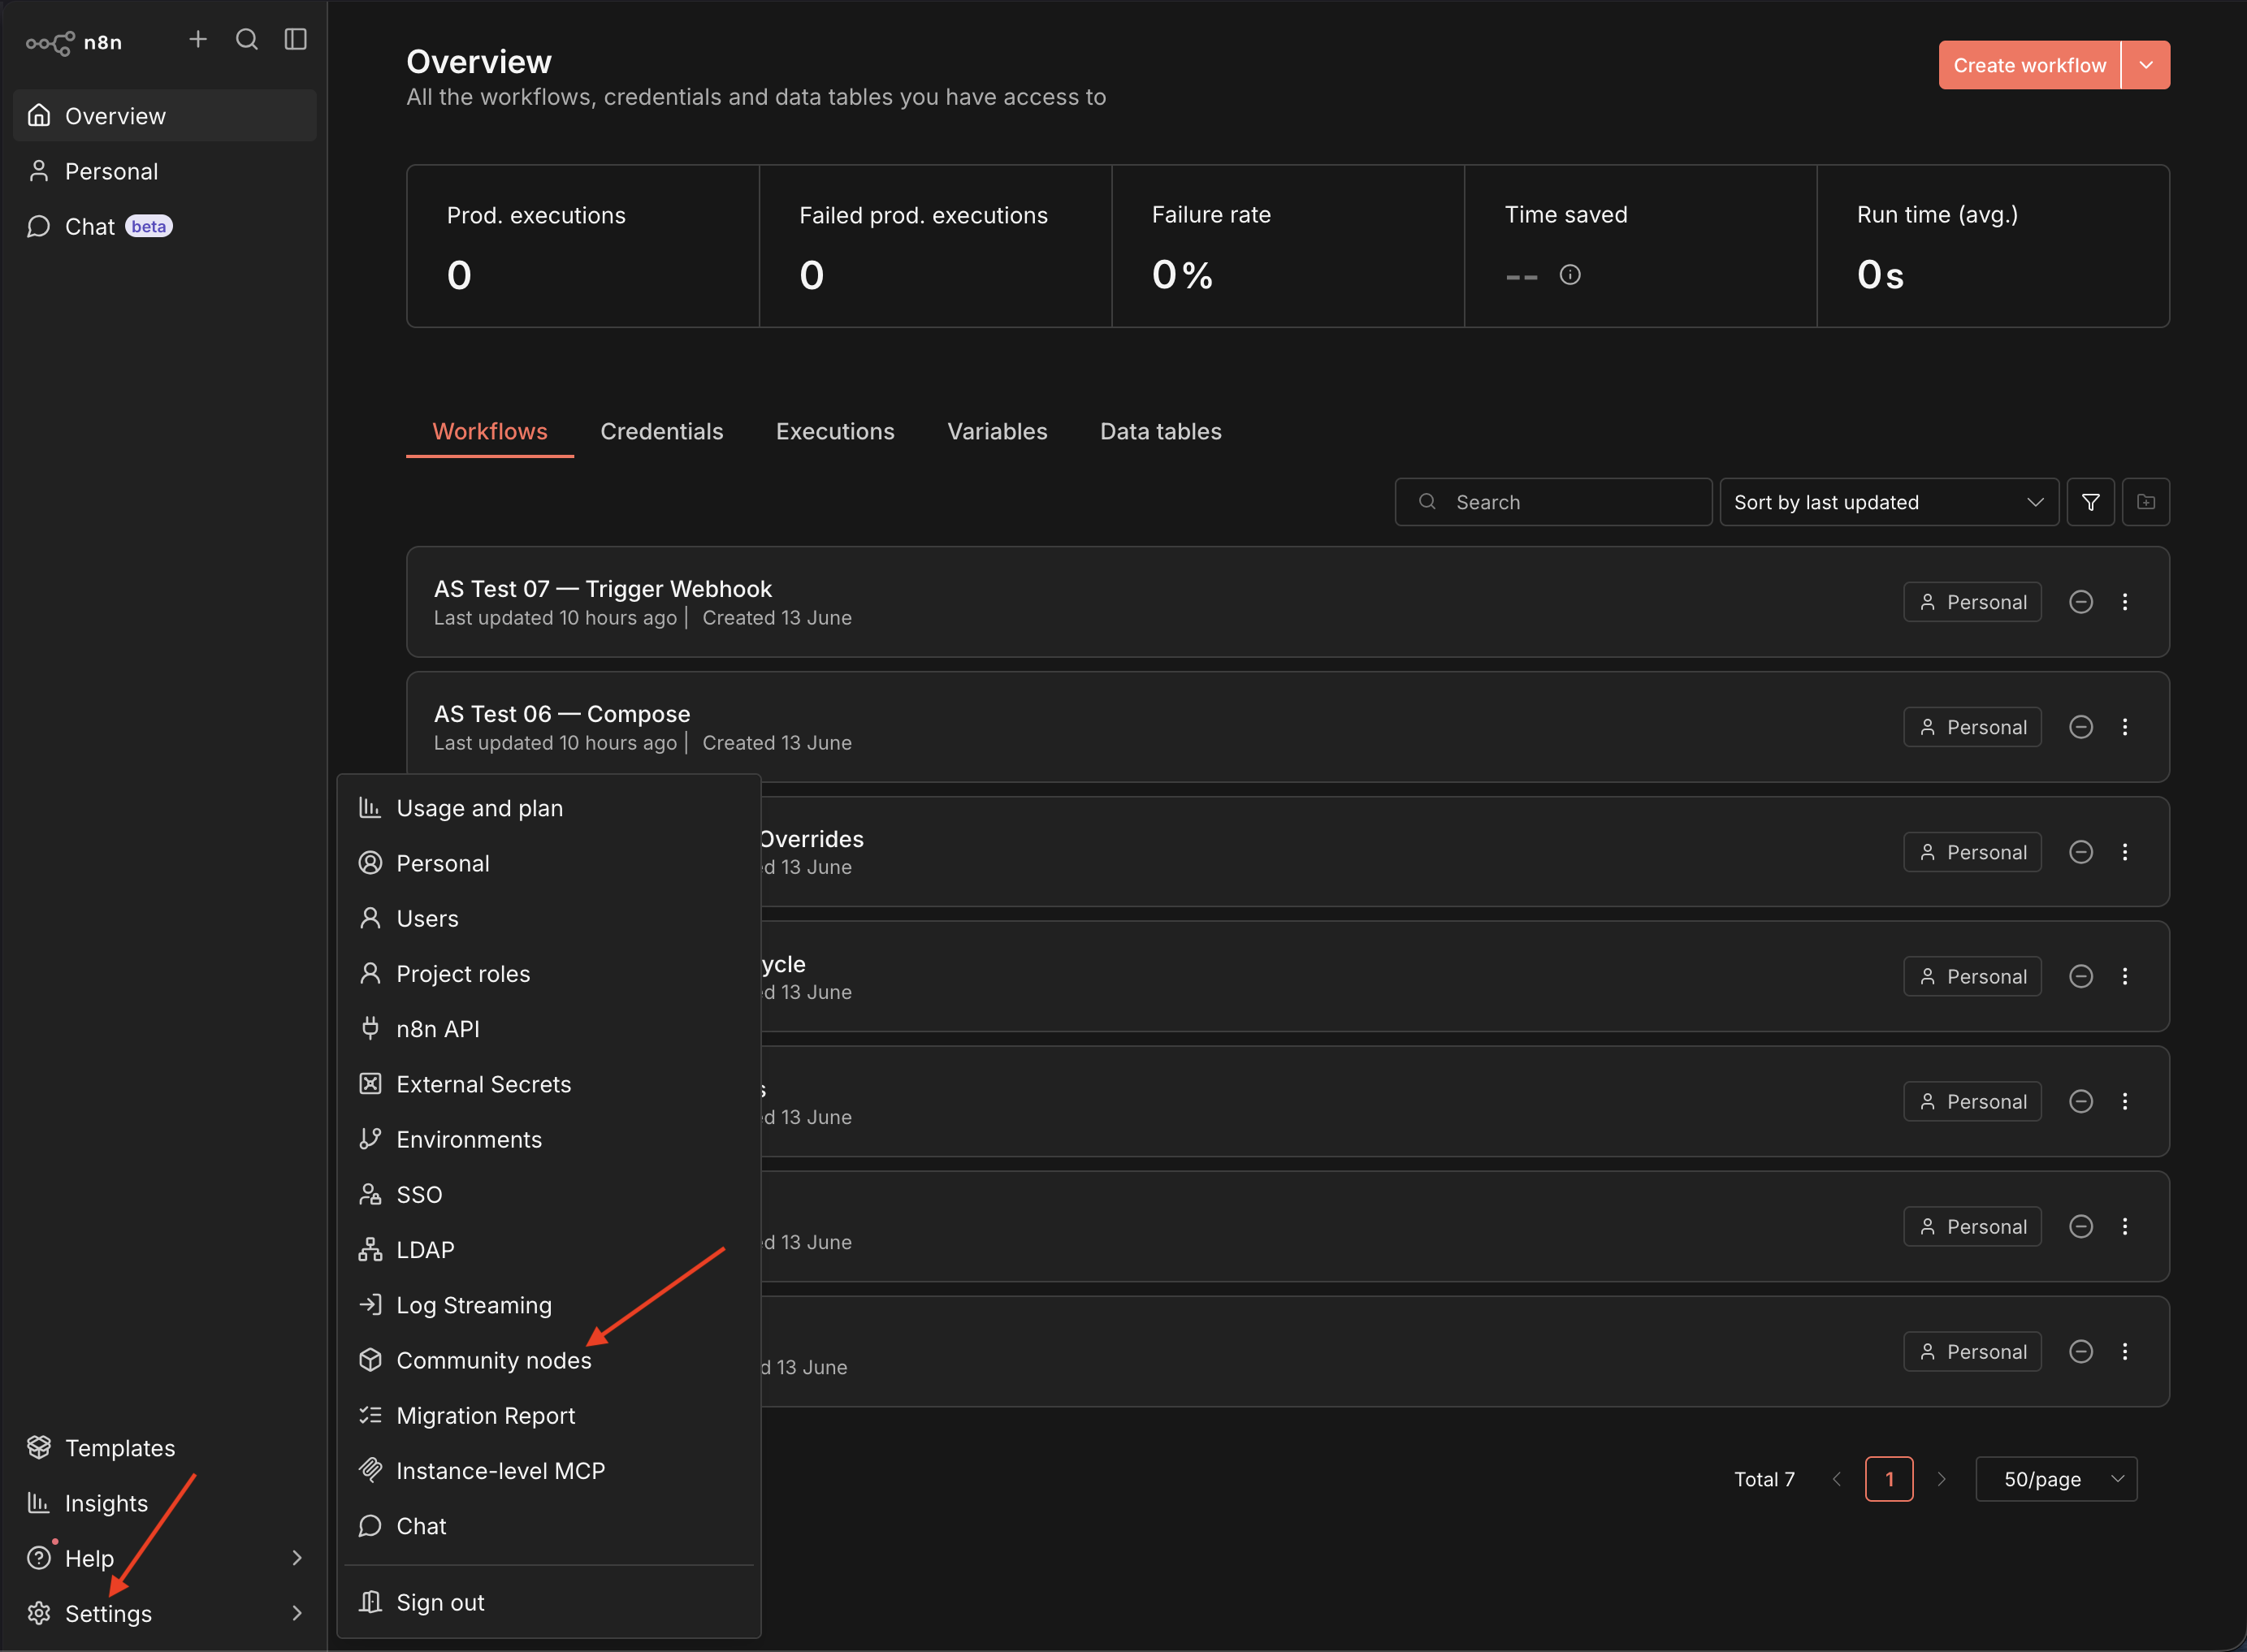Open Migration Report menu item

(x=549, y=1415)
